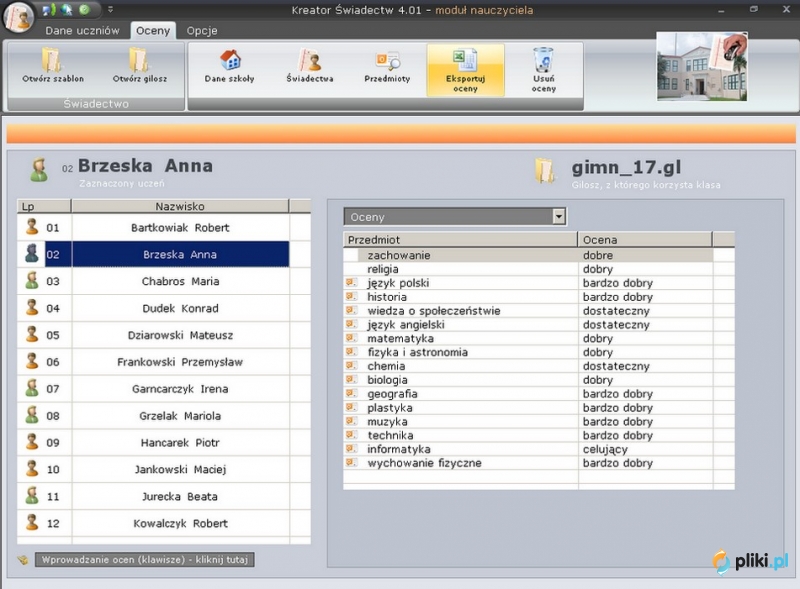
Task: Open the Świadectwa icon
Action: (x=310, y=59)
